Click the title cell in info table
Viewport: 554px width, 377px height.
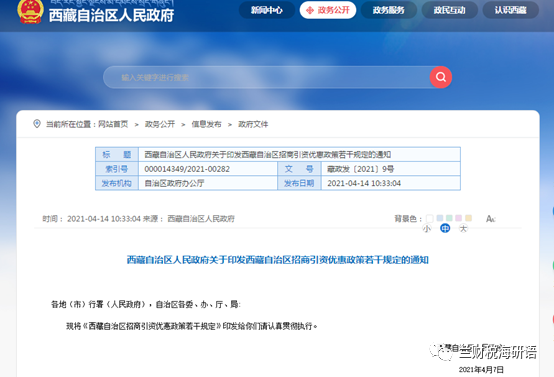point(299,154)
